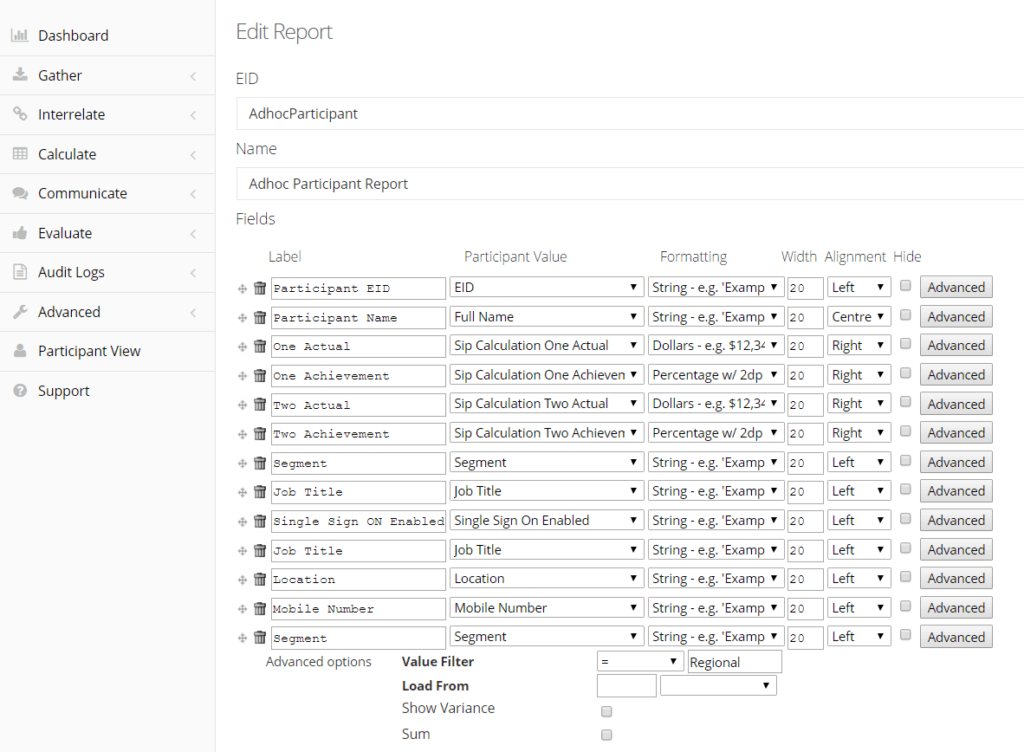The width and height of the screenshot is (1024, 752).
Task: Click Advanced wrench icon in sidebar
Action: point(20,311)
